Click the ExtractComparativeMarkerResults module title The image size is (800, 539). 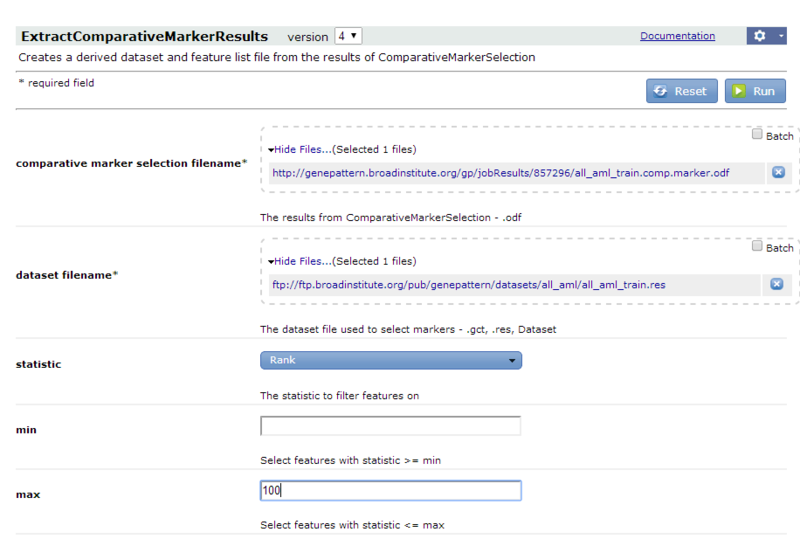144,36
